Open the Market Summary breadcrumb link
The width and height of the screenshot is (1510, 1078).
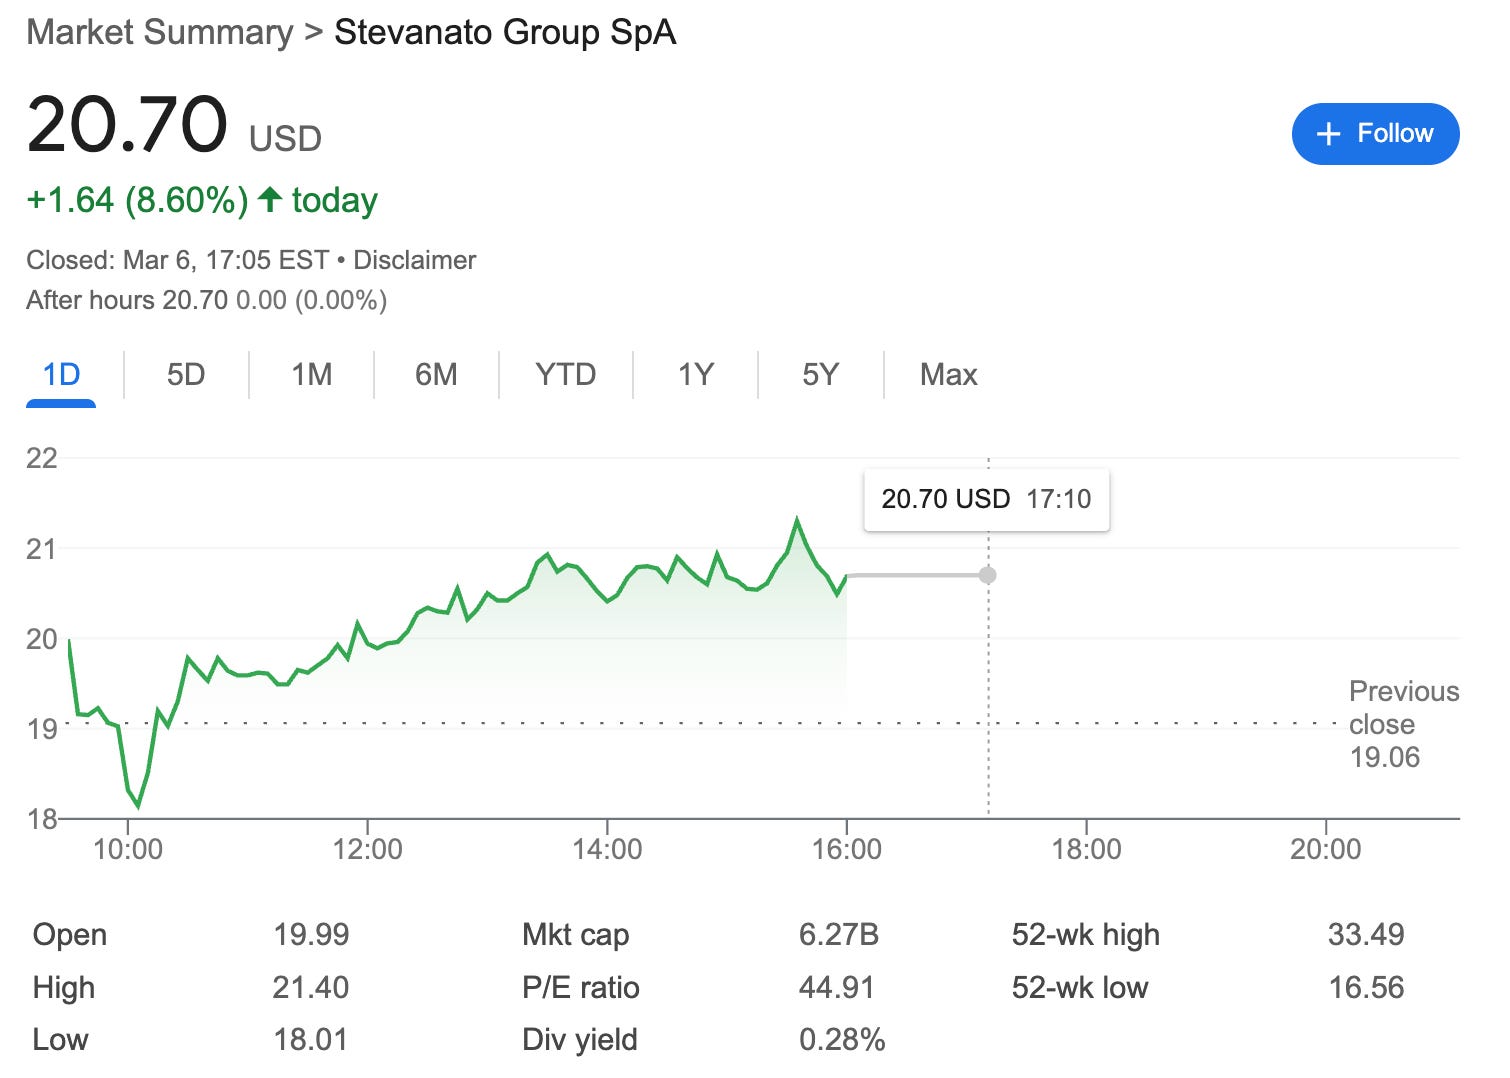click(160, 32)
